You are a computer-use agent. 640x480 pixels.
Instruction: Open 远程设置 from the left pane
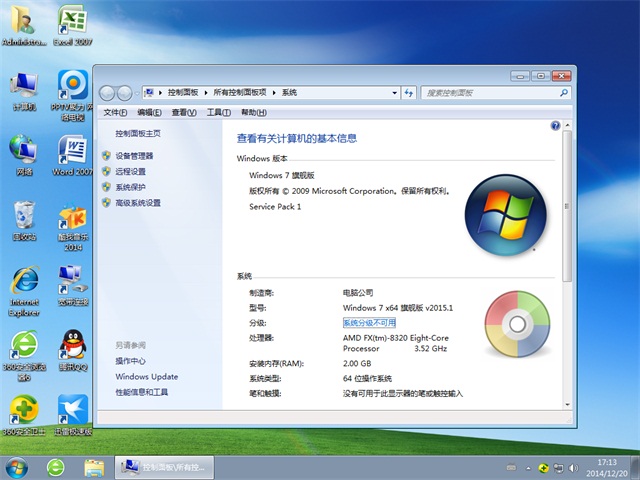click(131, 171)
